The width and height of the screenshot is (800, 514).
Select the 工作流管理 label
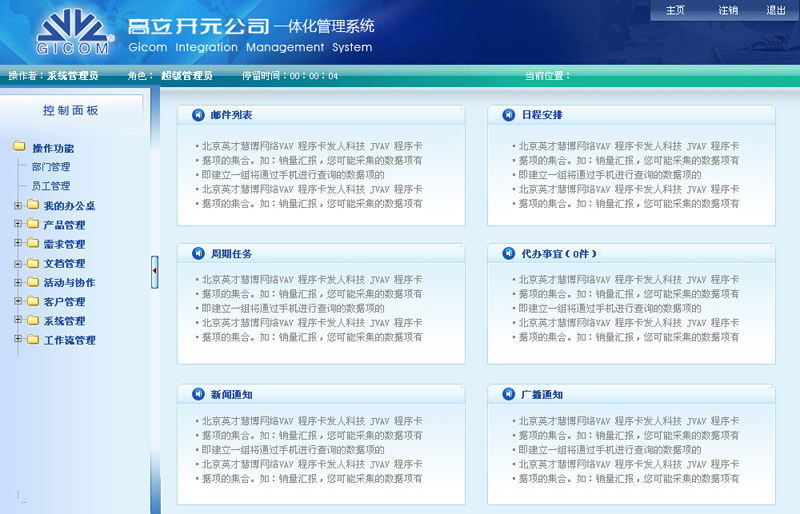pyautogui.click(x=69, y=340)
